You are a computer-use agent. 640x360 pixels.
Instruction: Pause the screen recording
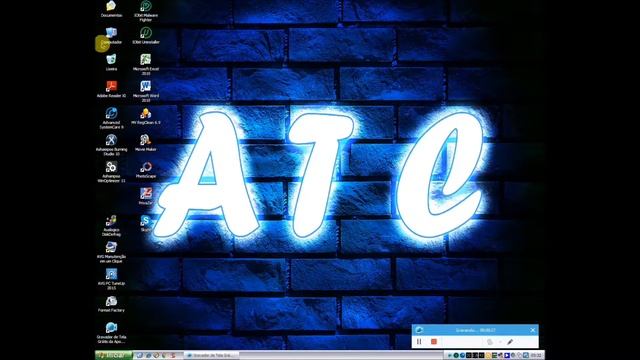(x=419, y=342)
